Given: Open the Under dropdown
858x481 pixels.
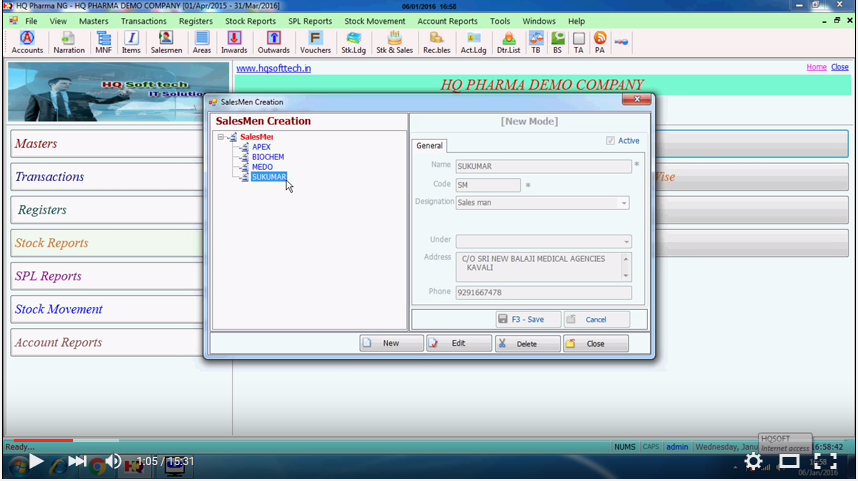Looking at the screenshot, I should (x=626, y=241).
